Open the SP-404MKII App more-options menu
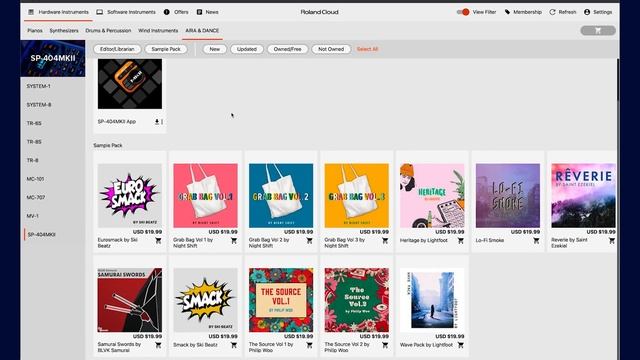This screenshot has width=640, height=360. coord(162,122)
